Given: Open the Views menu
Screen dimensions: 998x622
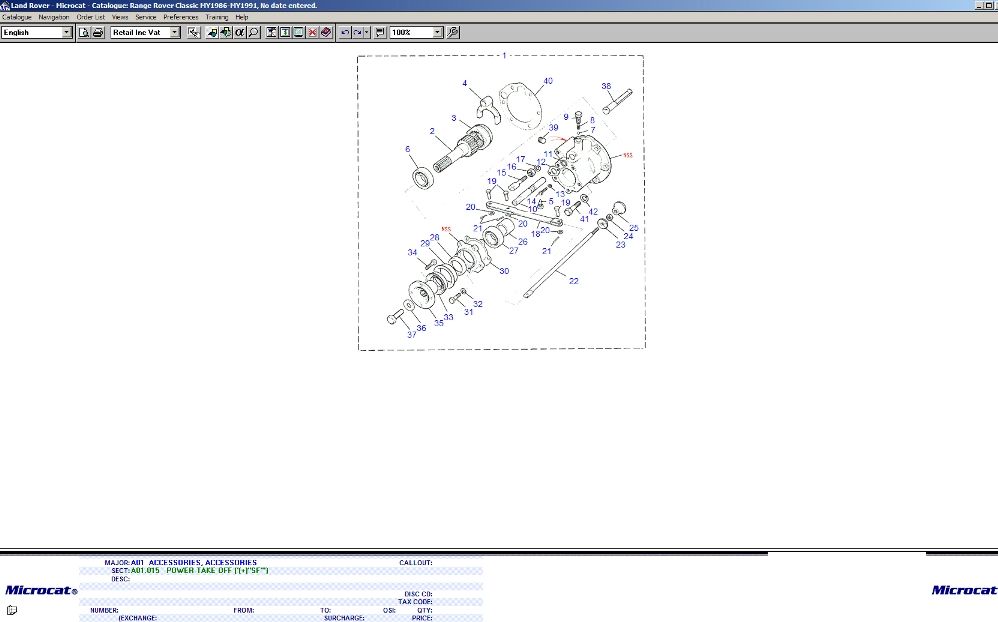Looking at the screenshot, I should tap(120, 17).
